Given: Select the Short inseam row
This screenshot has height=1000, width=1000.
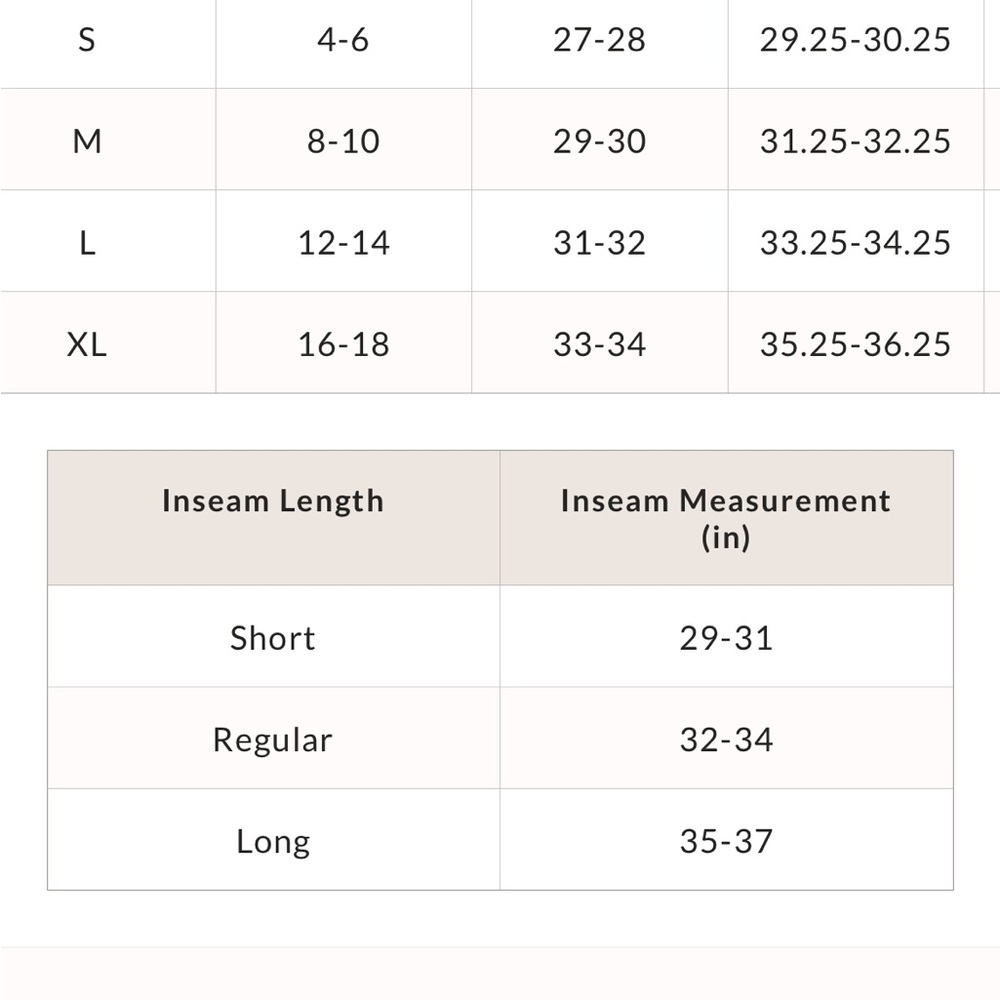Looking at the screenshot, I should [x=501, y=636].
